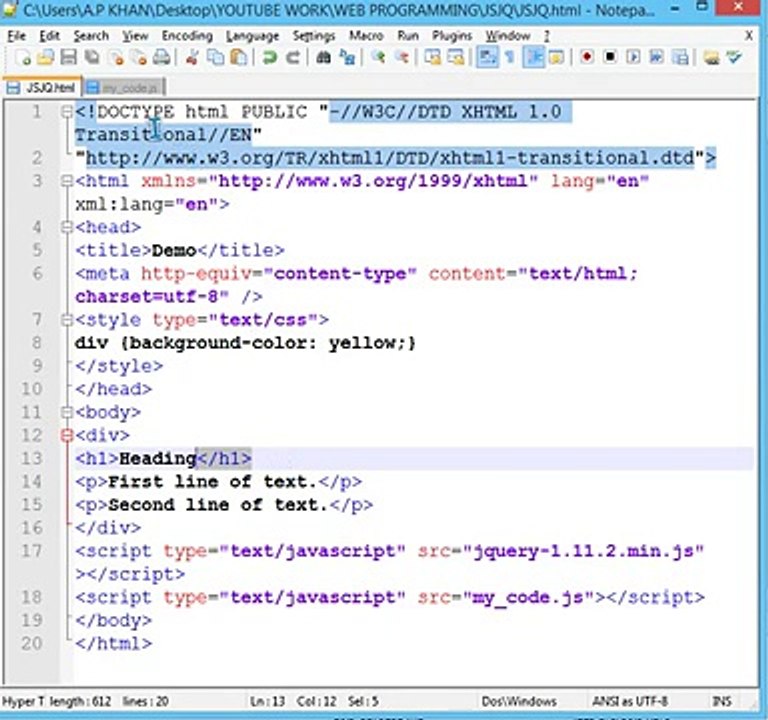Click the 'div {background-color: yellow;}' line

pos(245,343)
